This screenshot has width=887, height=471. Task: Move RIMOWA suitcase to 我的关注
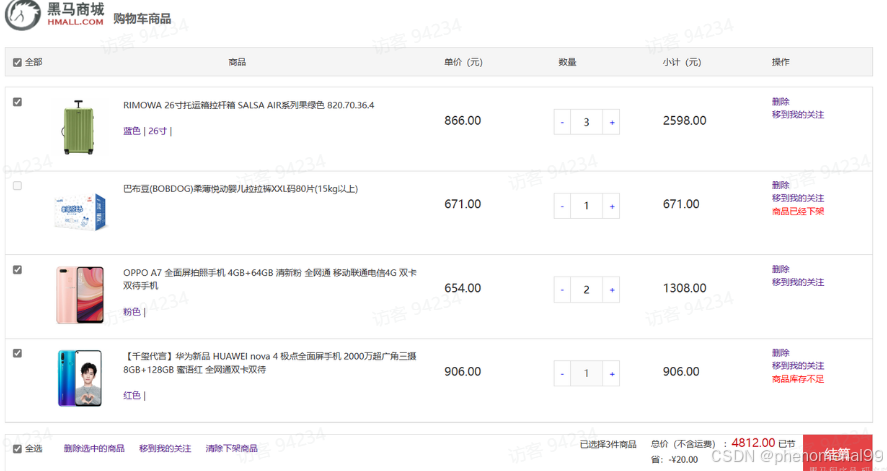(798, 115)
